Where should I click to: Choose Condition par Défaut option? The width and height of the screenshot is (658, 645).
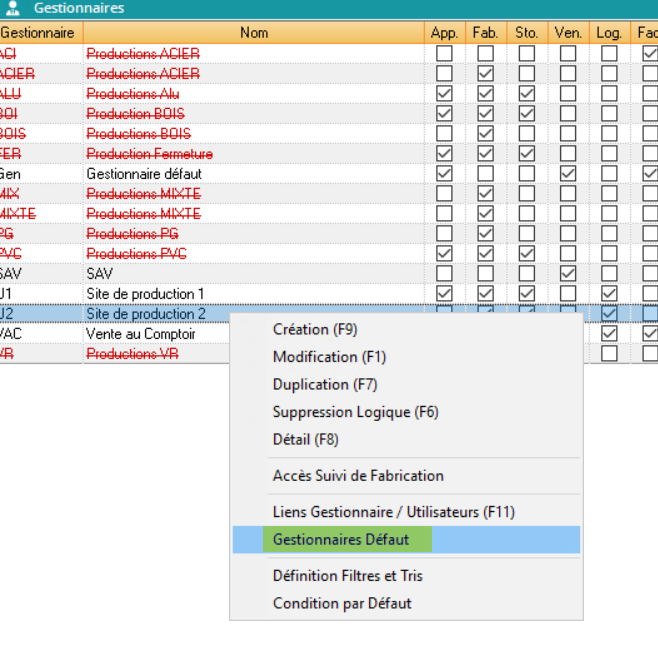point(342,603)
